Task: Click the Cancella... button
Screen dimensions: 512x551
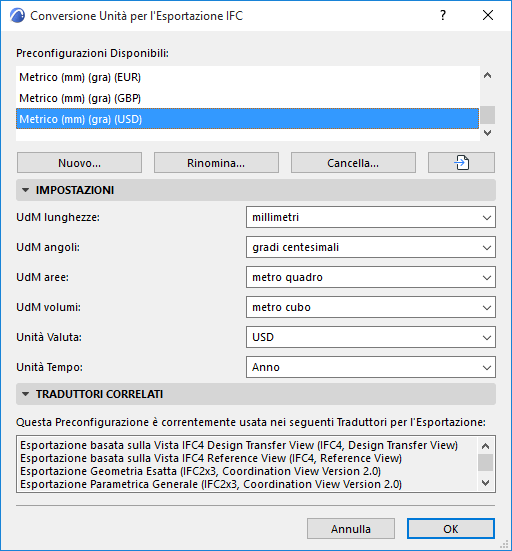Action: click(x=353, y=163)
